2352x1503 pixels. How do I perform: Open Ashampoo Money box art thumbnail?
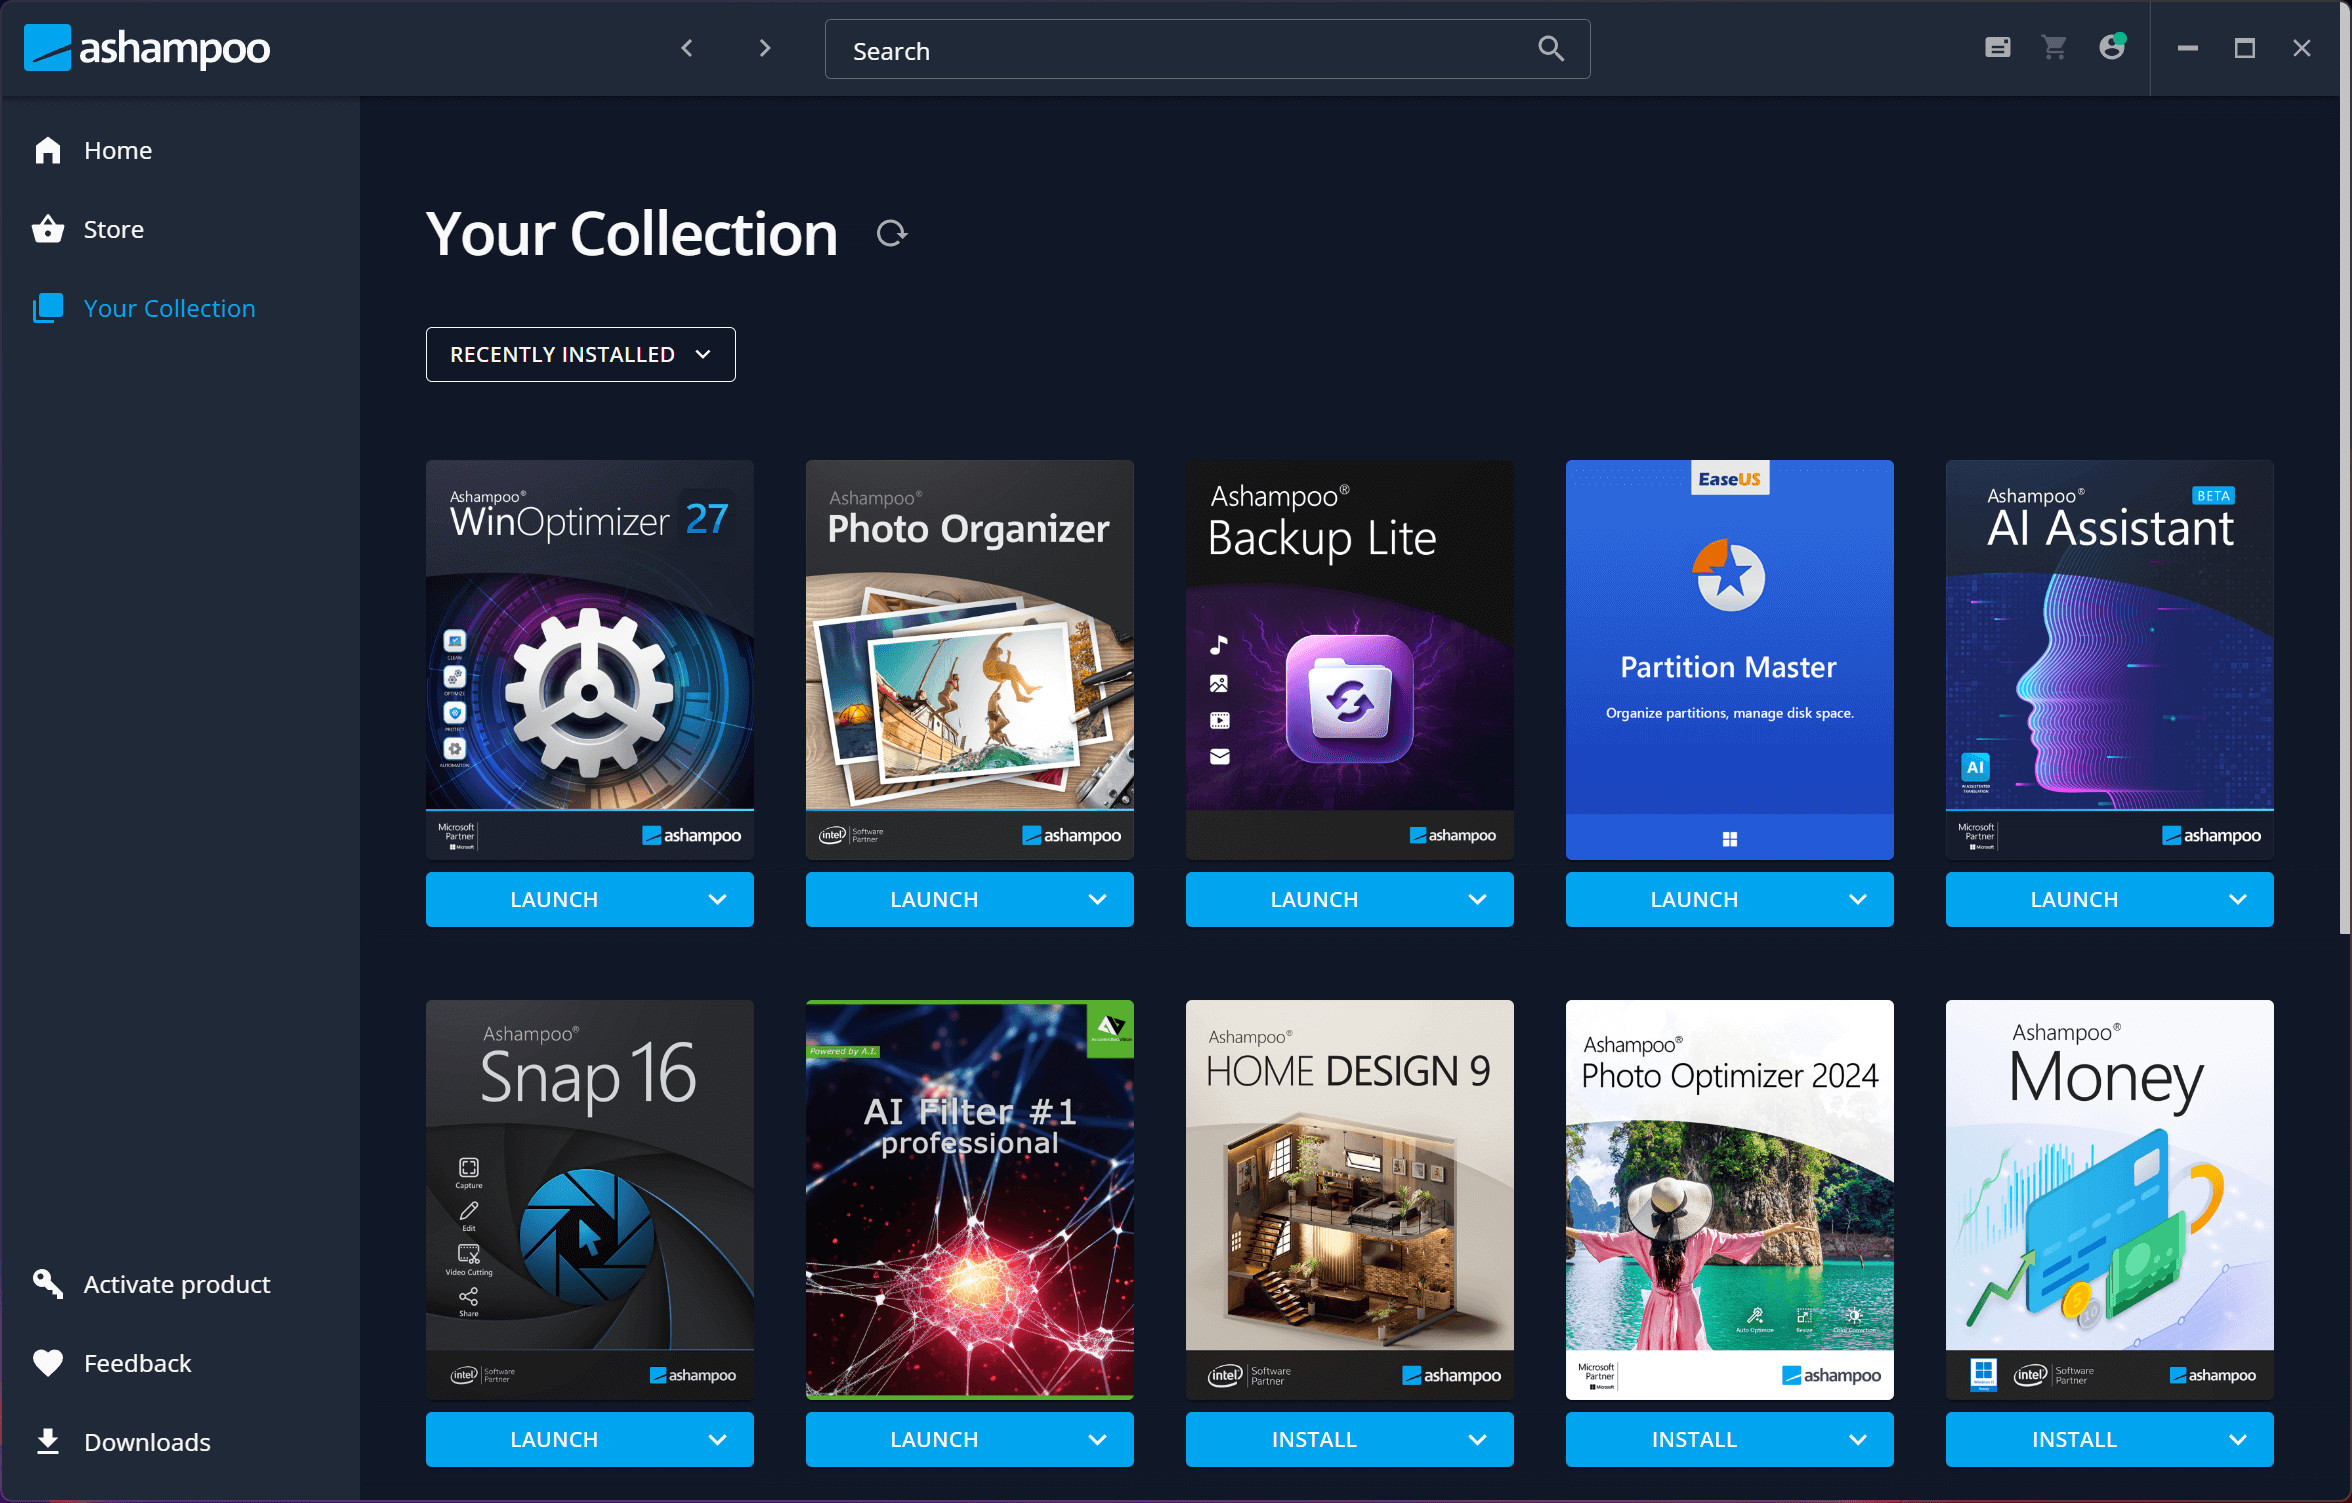(x=2110, y=1200)
